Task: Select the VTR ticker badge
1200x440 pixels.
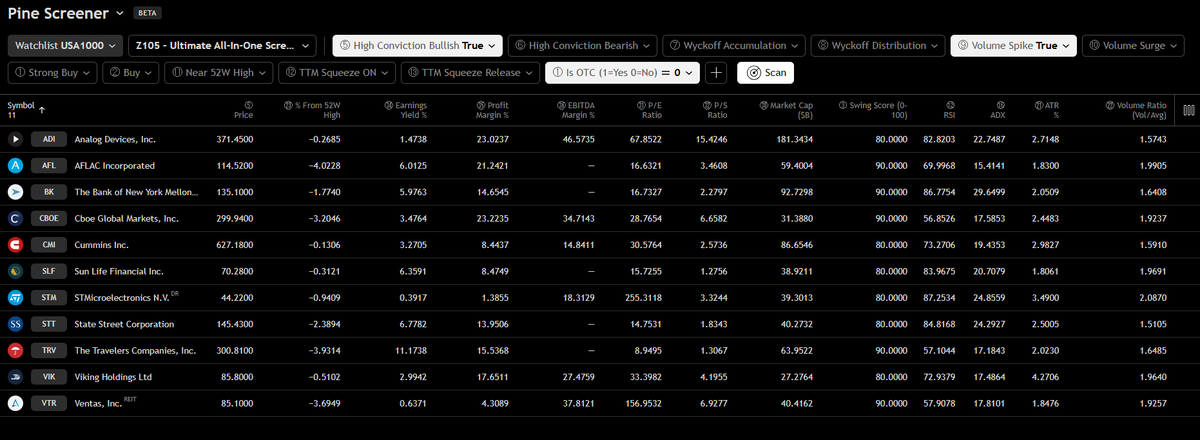Action: [x=49, y=403]
